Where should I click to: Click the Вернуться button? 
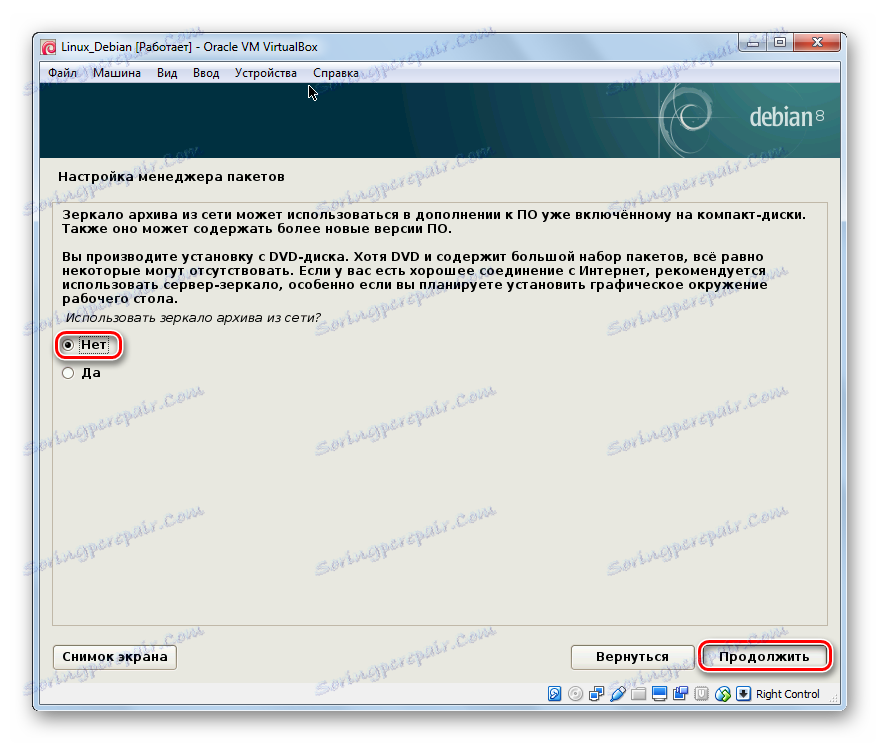pos(632,656)
